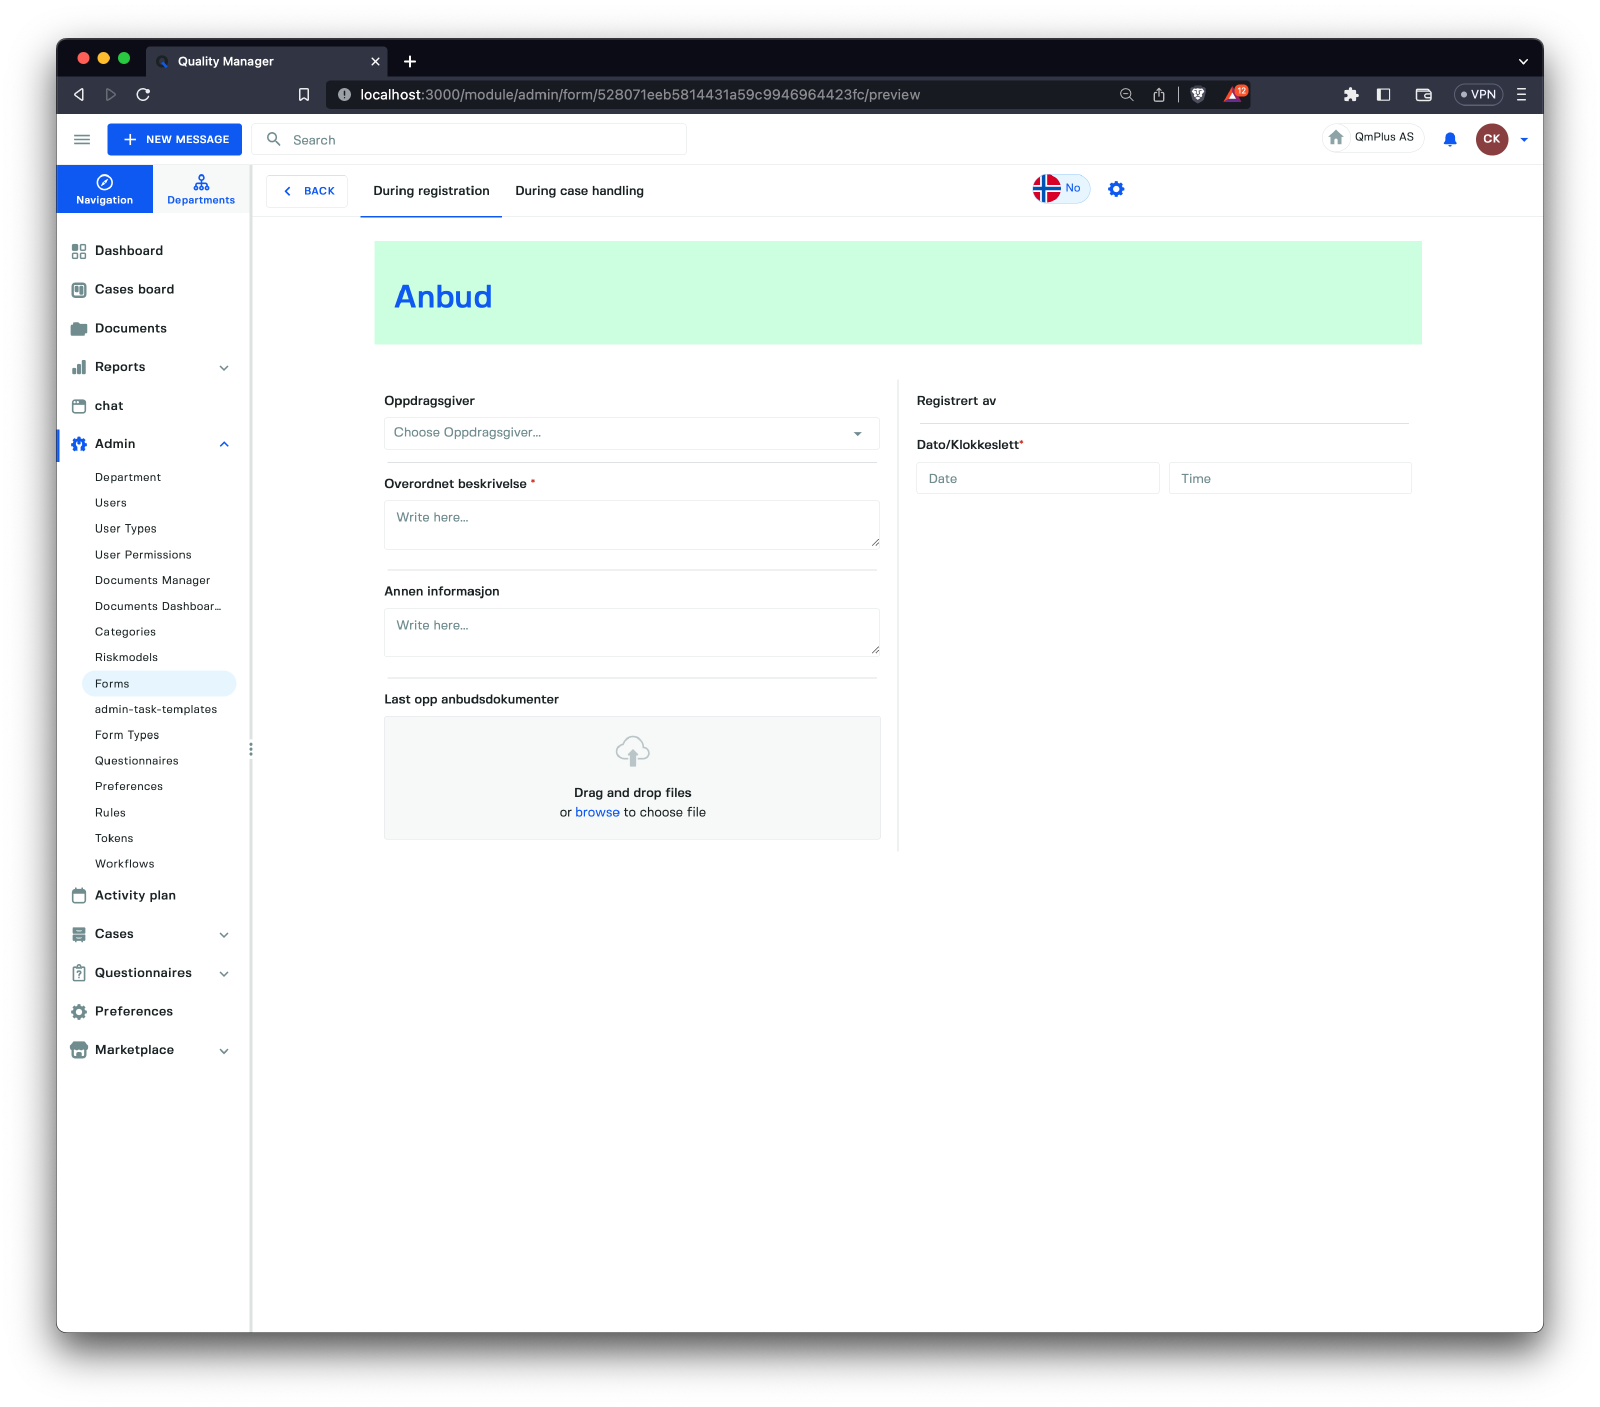Select the During registration tab

(x=431, y=191)
